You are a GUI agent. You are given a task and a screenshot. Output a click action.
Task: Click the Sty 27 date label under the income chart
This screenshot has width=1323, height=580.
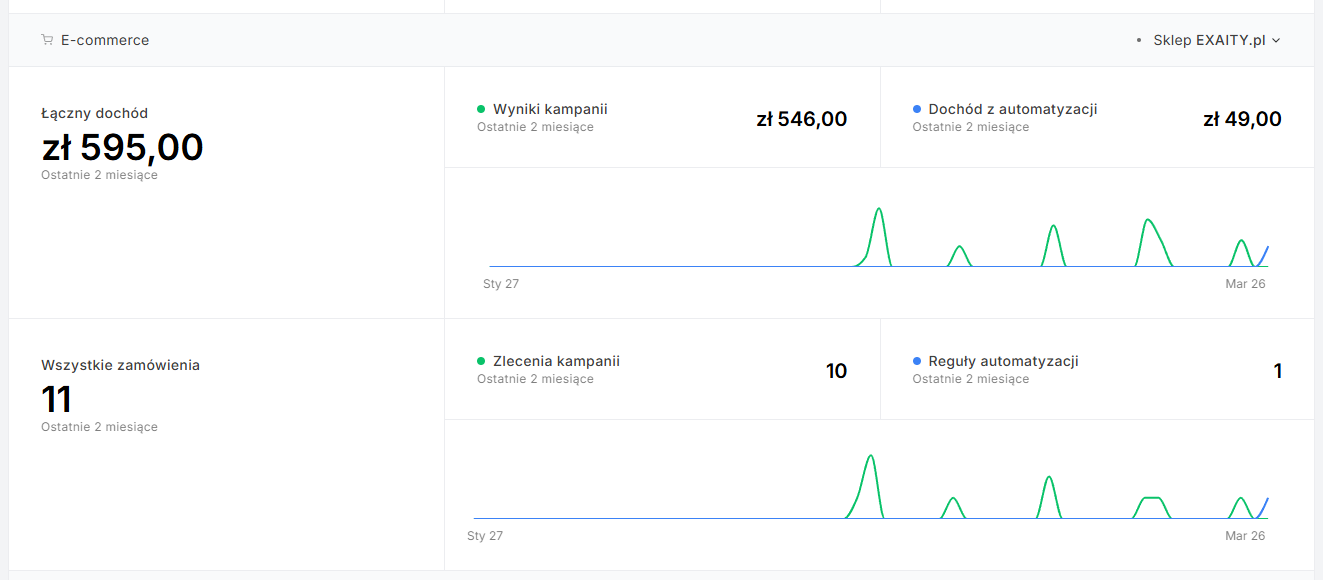501,284
